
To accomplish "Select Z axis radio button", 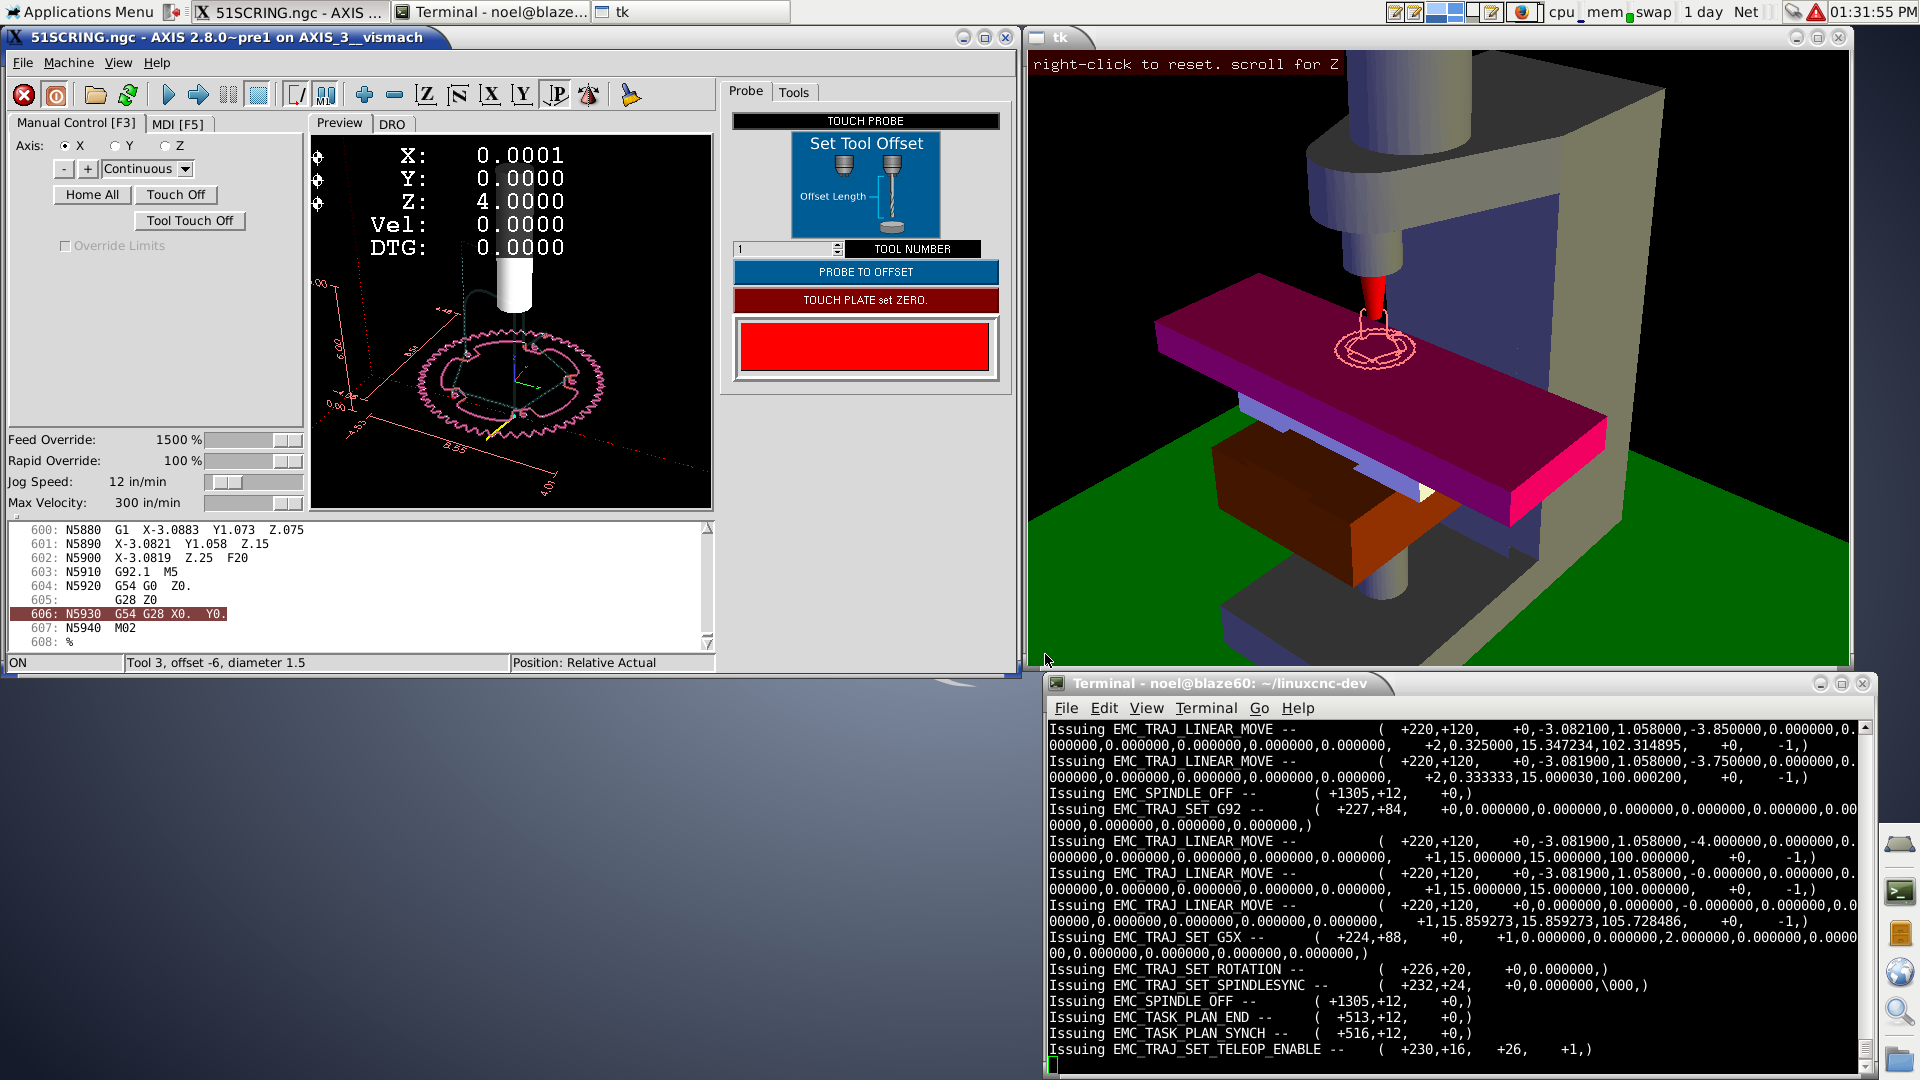I will coord(165,146).
